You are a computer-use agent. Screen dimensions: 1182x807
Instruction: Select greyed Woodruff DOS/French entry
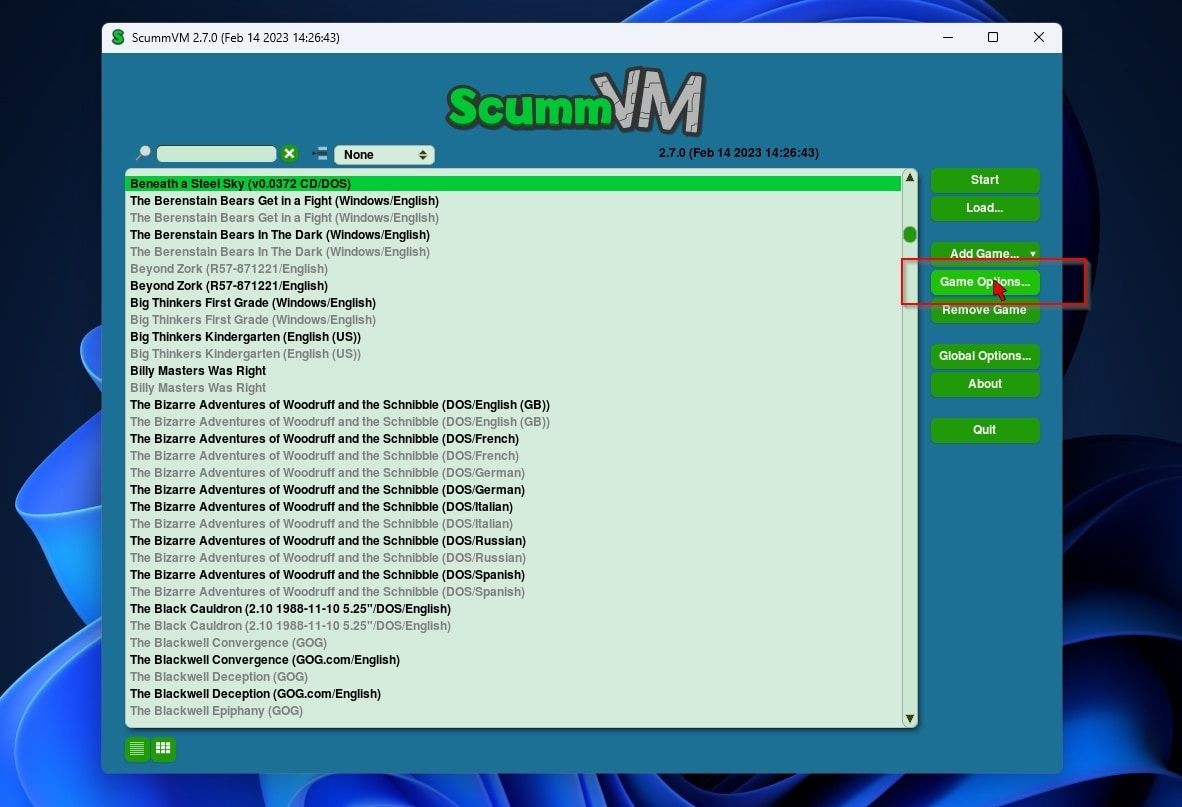pyautogui.click(x=513, y=456)
